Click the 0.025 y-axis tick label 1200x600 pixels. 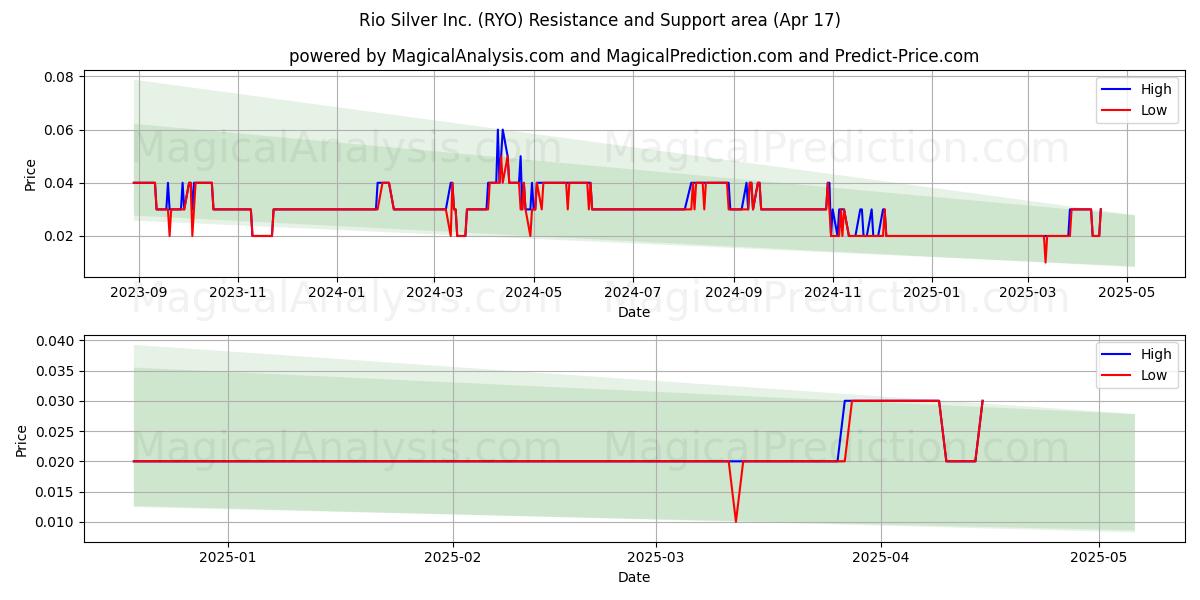click(56, 431)
